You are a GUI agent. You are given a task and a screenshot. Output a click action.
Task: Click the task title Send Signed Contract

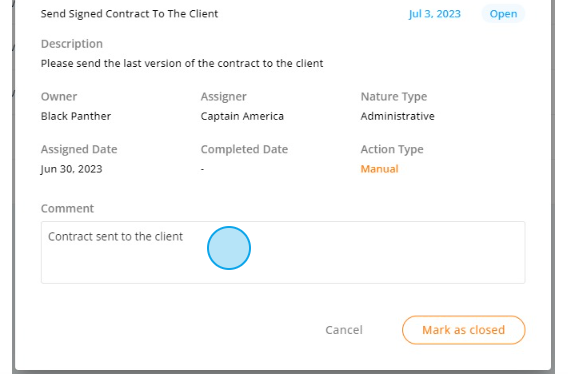coord(129,14)
